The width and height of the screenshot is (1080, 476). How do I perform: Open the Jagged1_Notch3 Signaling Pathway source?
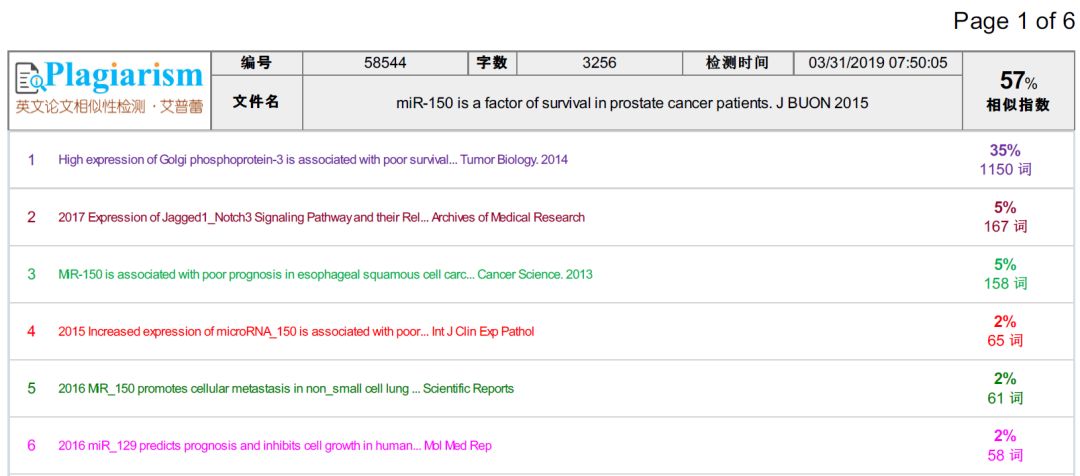pyautogui.click(x=321, y=217)
